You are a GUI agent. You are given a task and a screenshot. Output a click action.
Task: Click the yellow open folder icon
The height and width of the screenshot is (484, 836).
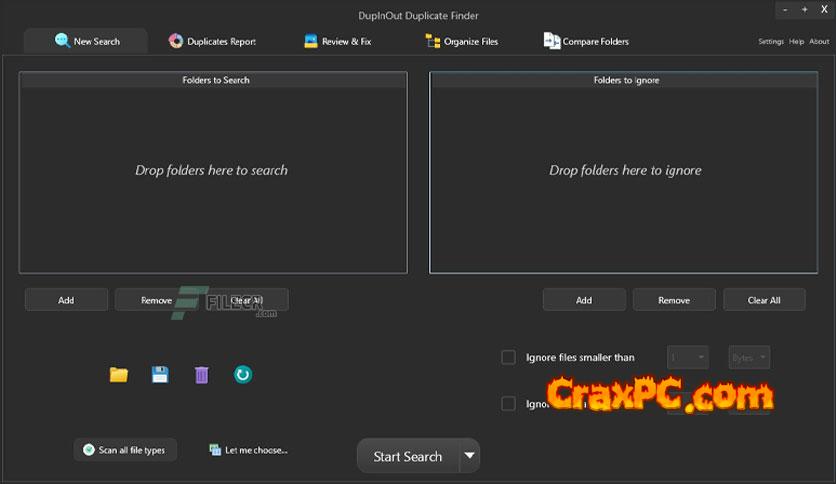(x=119, y=375)
